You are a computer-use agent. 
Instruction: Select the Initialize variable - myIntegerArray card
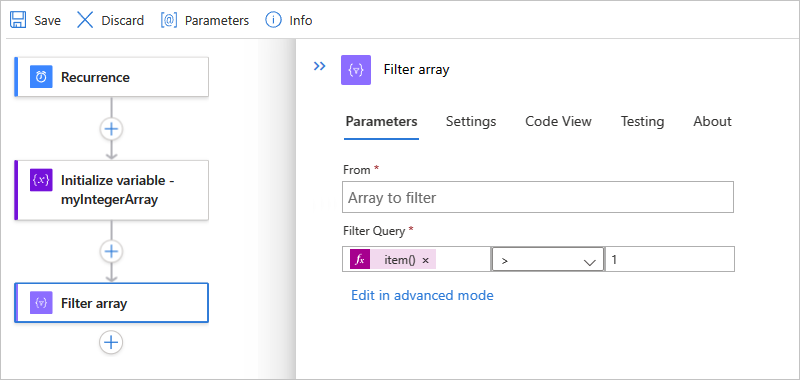(x=112, y=190)
